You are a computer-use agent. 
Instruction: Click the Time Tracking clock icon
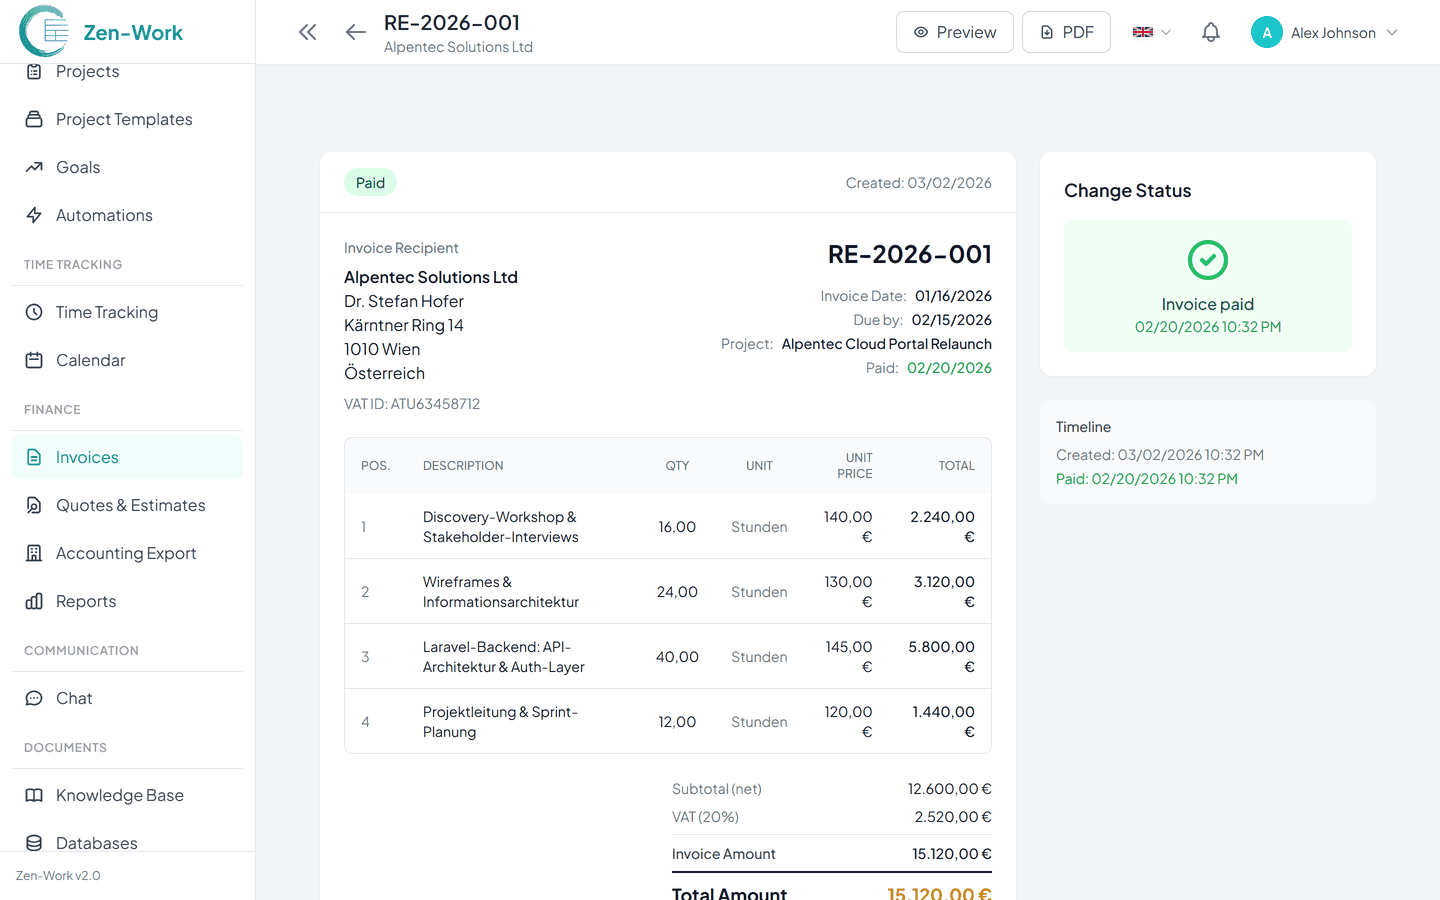[x=34, y=312]
